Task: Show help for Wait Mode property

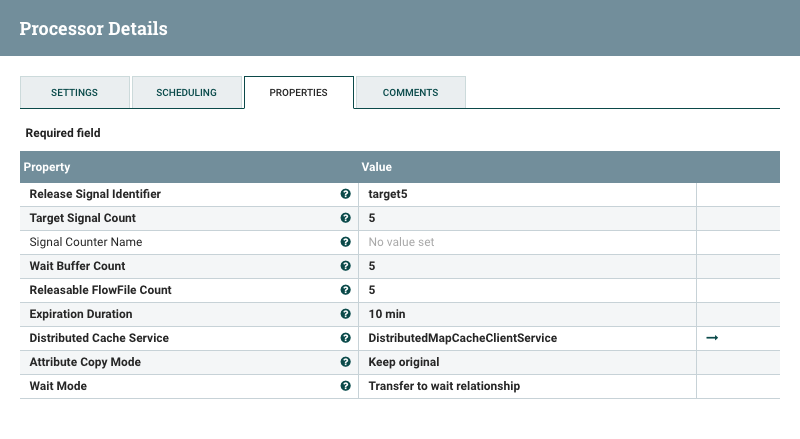Action: point(345,386)
